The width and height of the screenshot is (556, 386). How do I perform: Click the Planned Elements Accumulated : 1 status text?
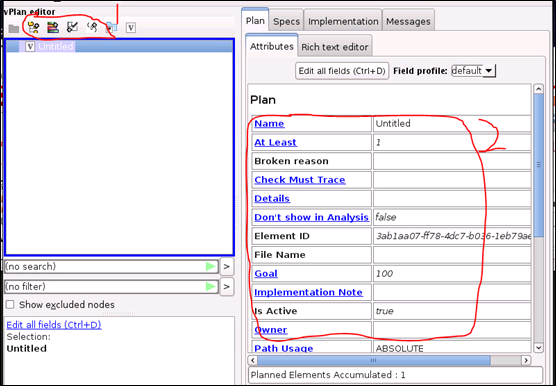[x=328, y=375]
